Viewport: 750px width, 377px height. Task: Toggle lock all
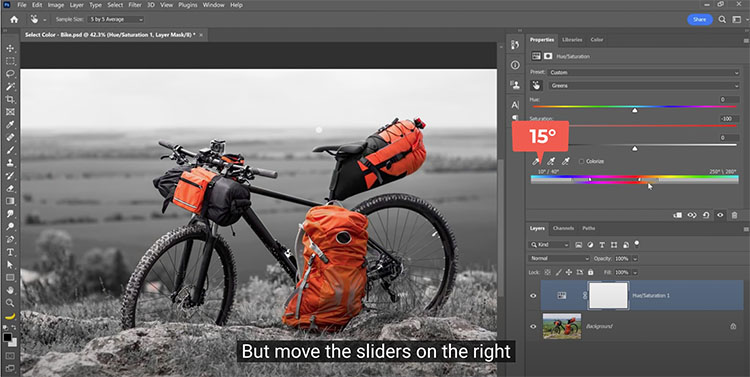click(x=590, y=272)
